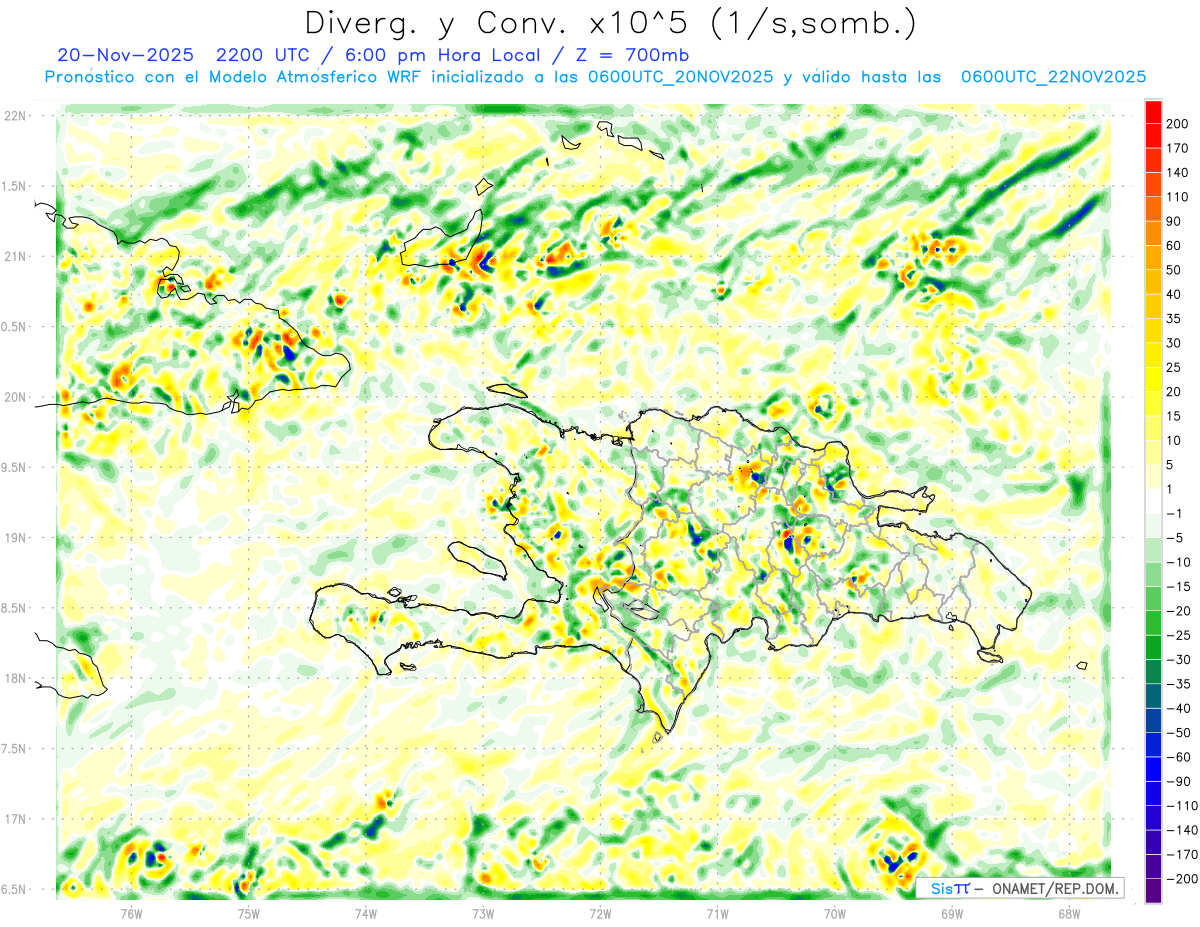The width and height of the screenshot is (1200, 927).
Task: Click the "7.5N" latitude axis label
Action: coord(15,749)
